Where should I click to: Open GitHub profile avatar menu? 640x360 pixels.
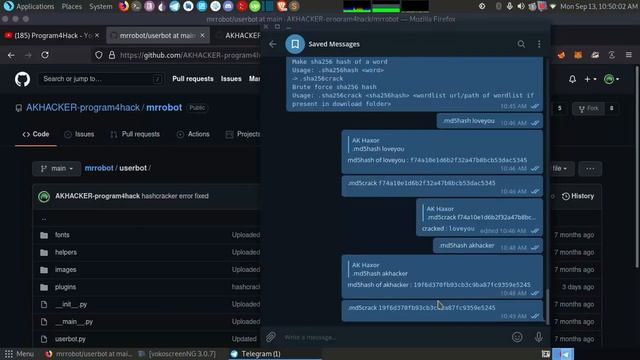[611, 79]
